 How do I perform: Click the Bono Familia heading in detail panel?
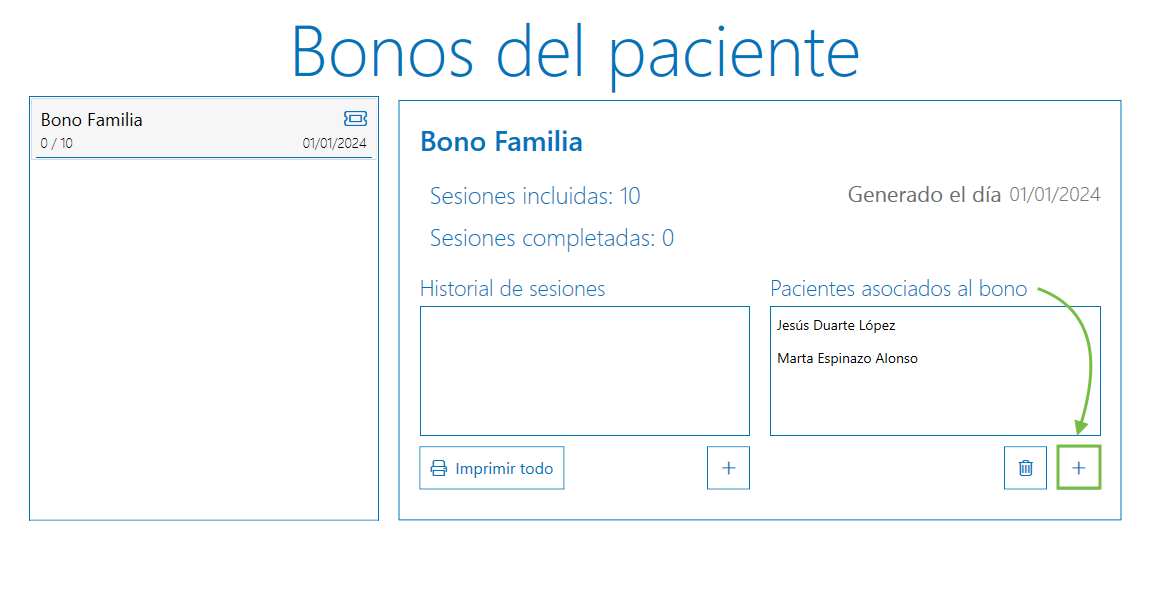tap(501, 141)
